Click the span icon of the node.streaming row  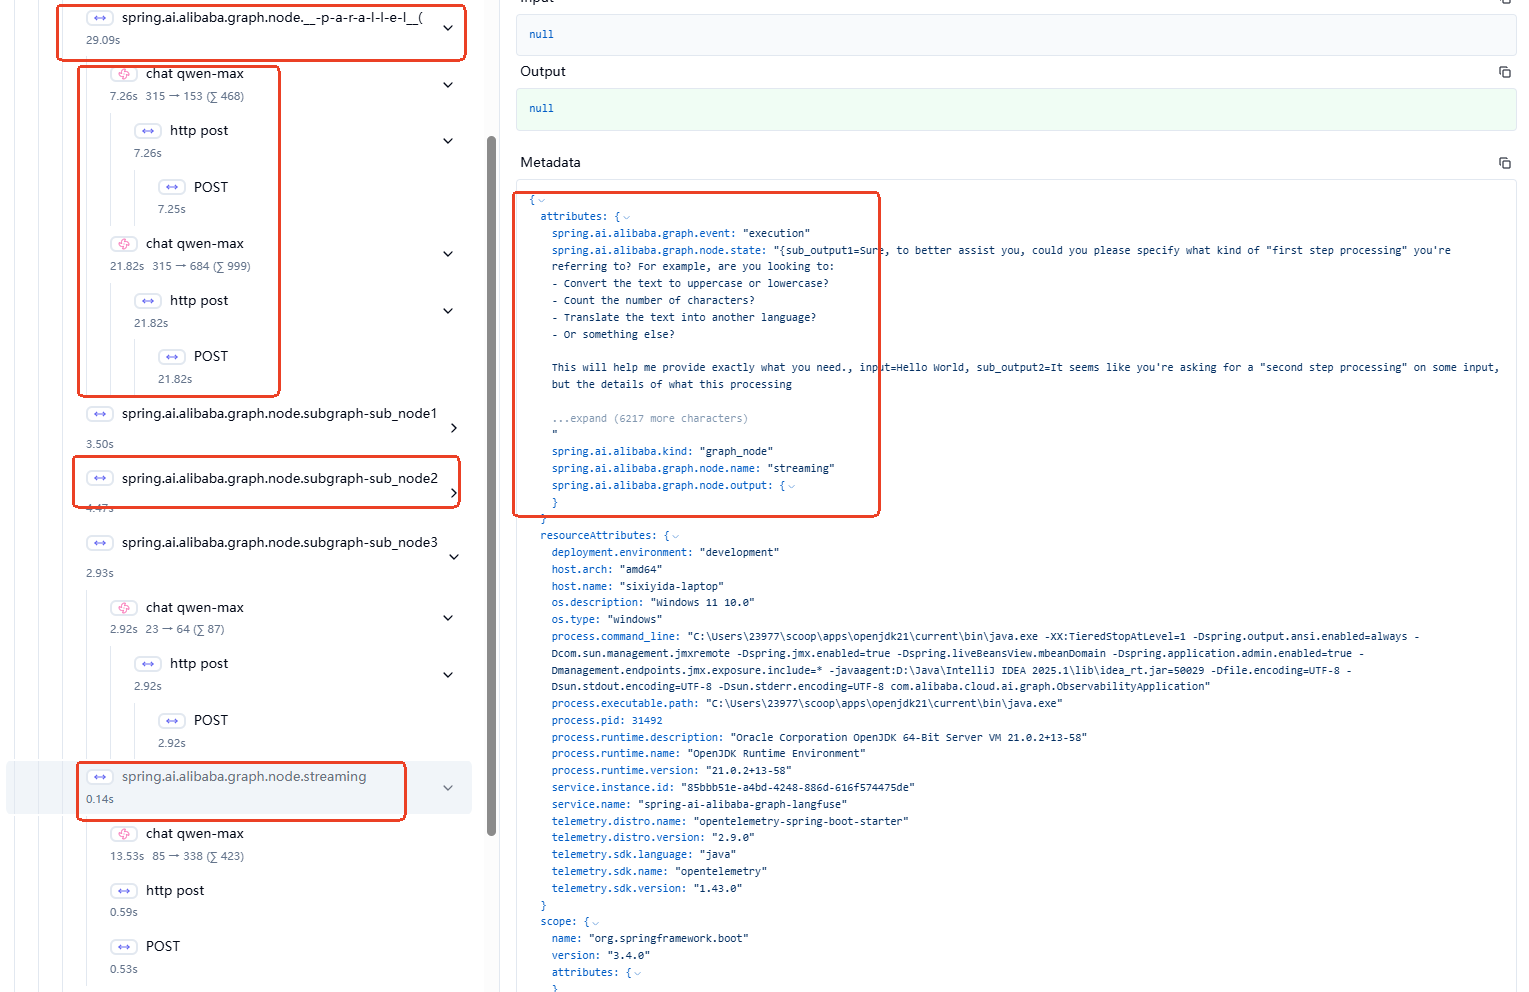99,777
